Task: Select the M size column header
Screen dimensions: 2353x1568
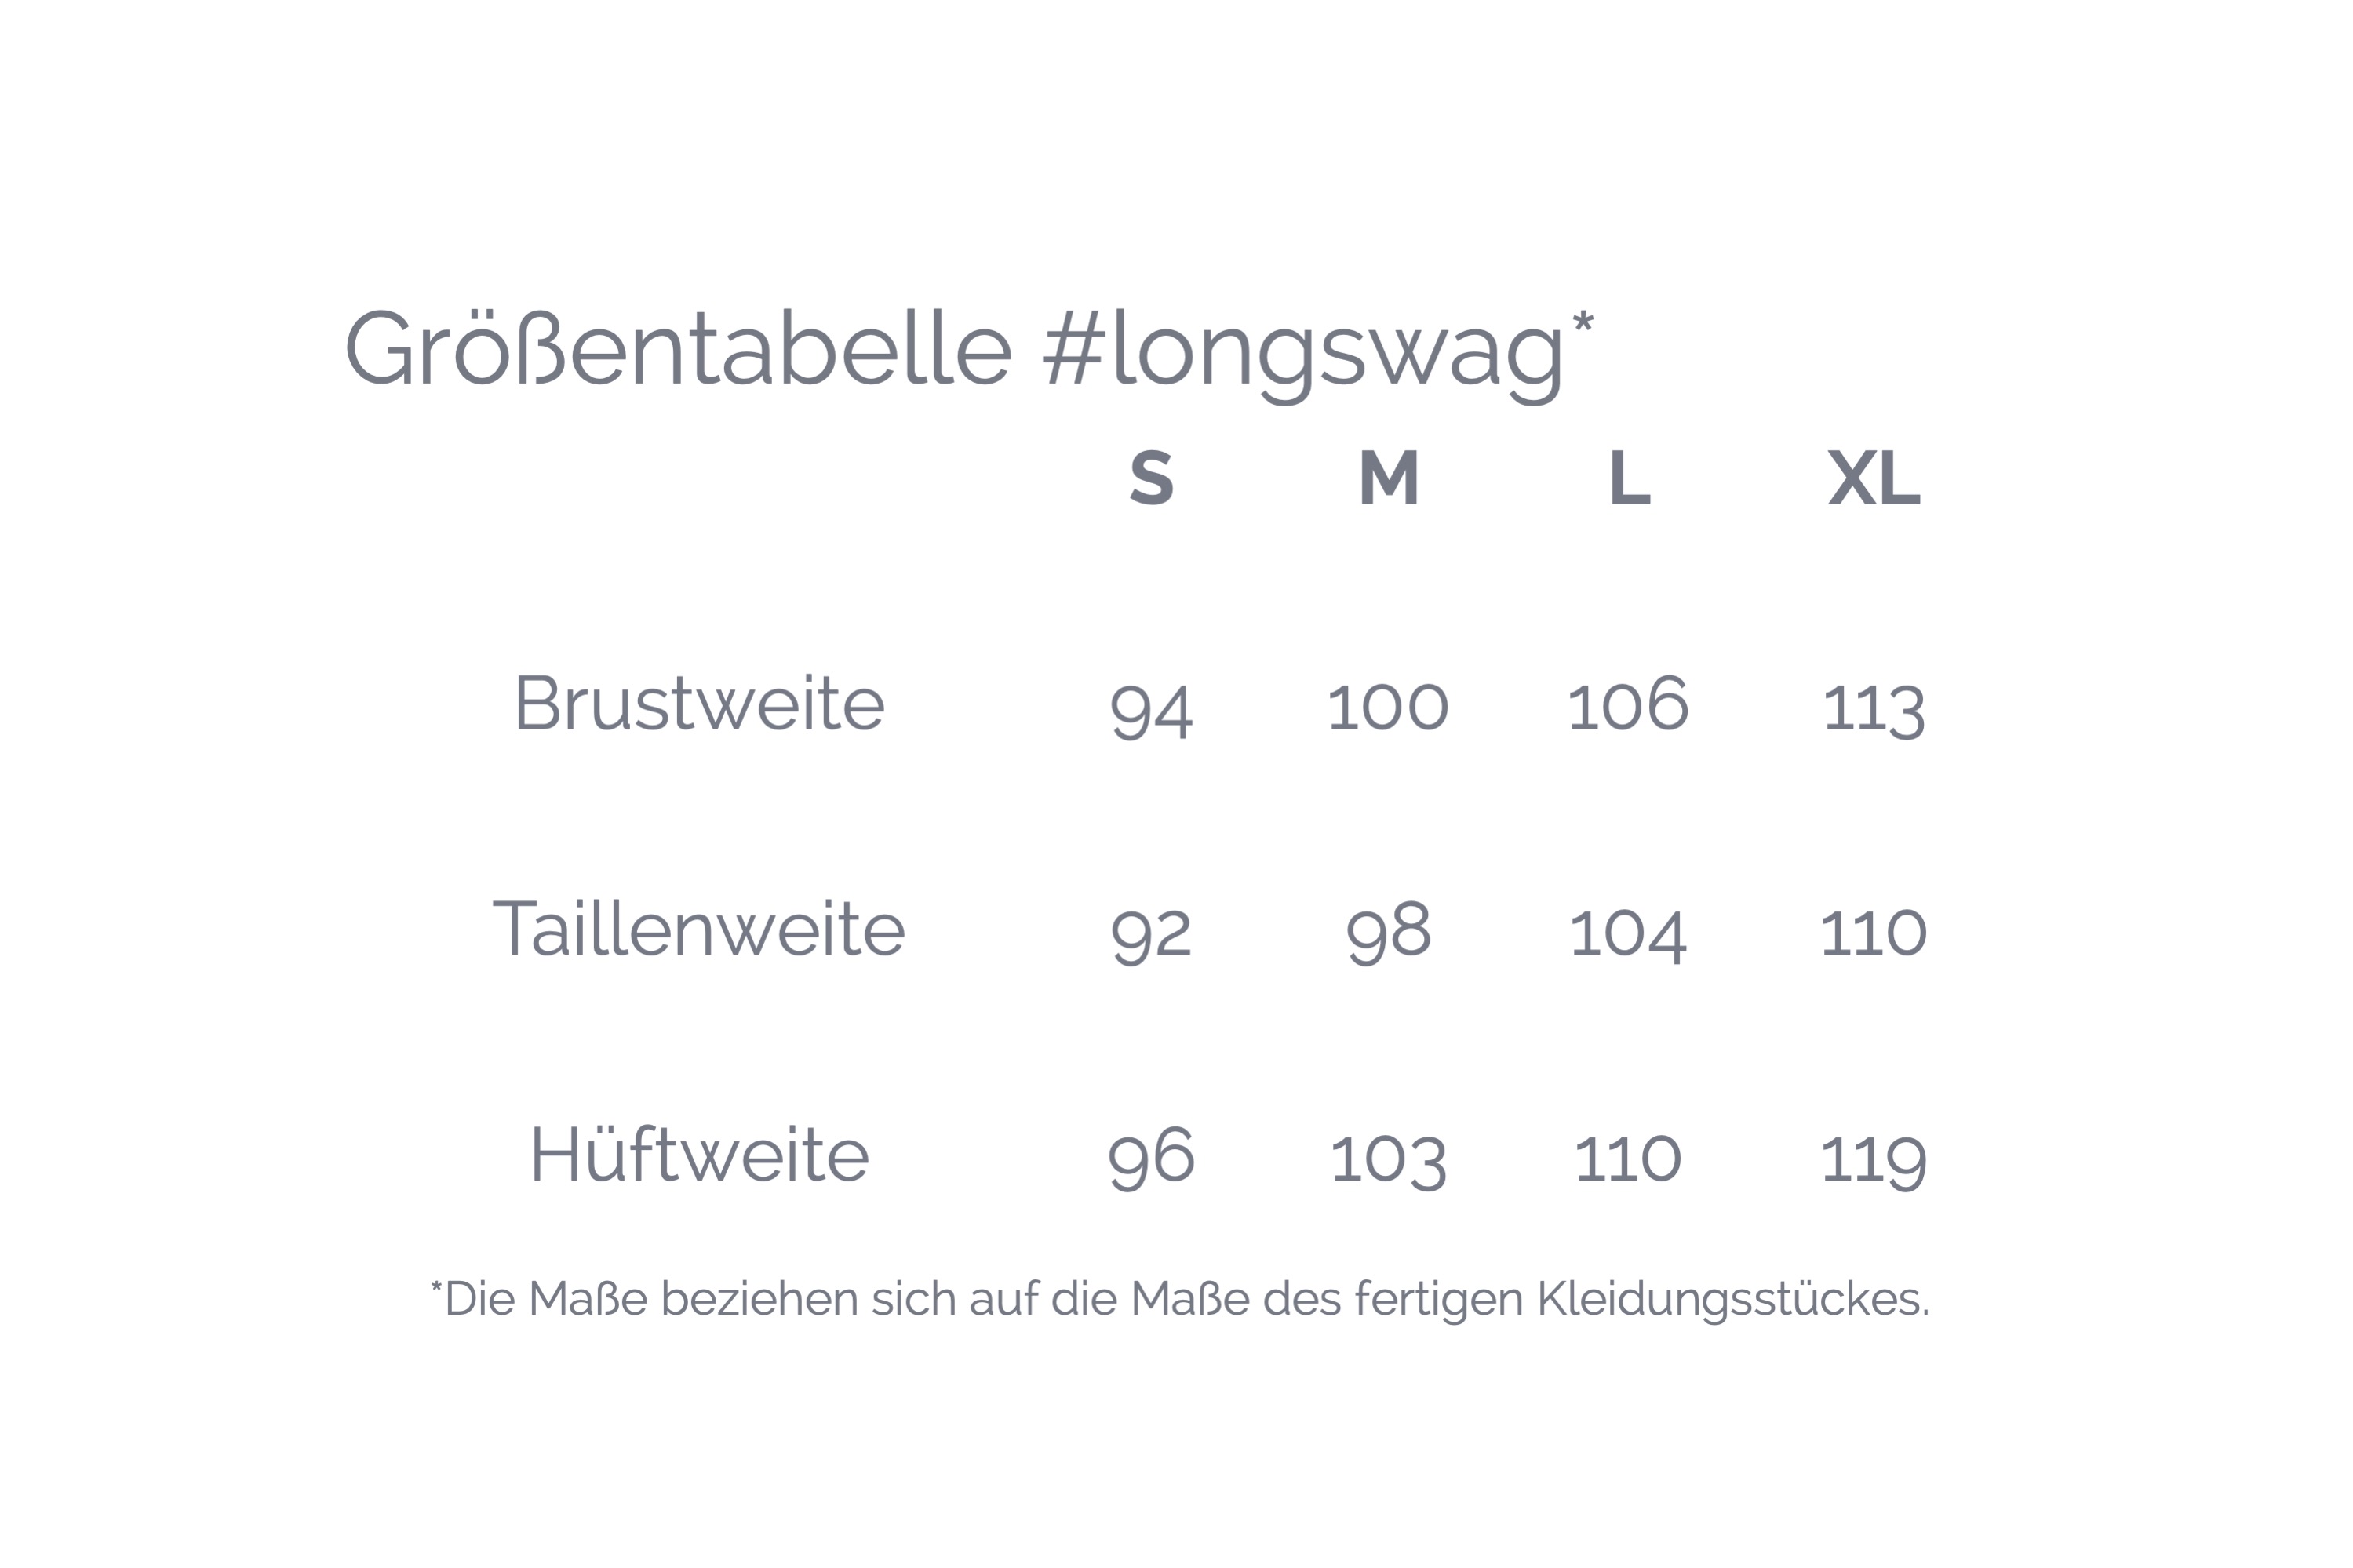Action: [1388, 478]
